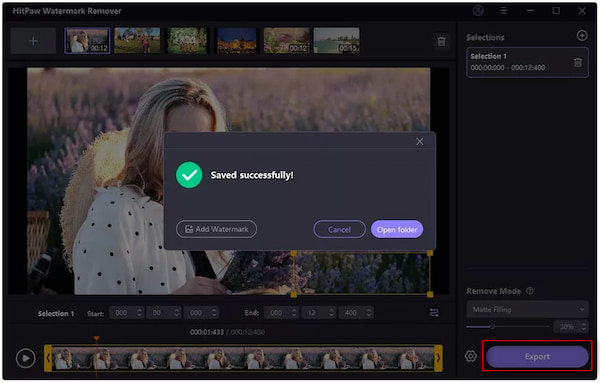
Task: Click the Remove Mode label
Action: [494, 291]
